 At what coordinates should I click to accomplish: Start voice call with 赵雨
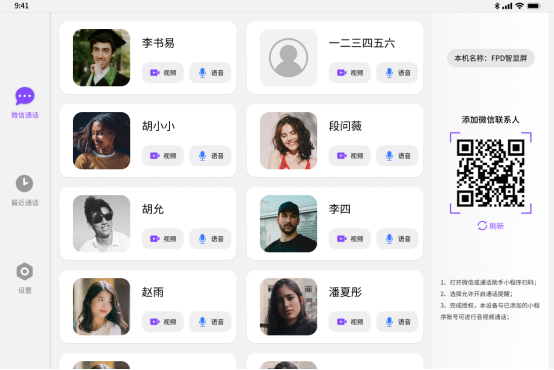(210, 322)
